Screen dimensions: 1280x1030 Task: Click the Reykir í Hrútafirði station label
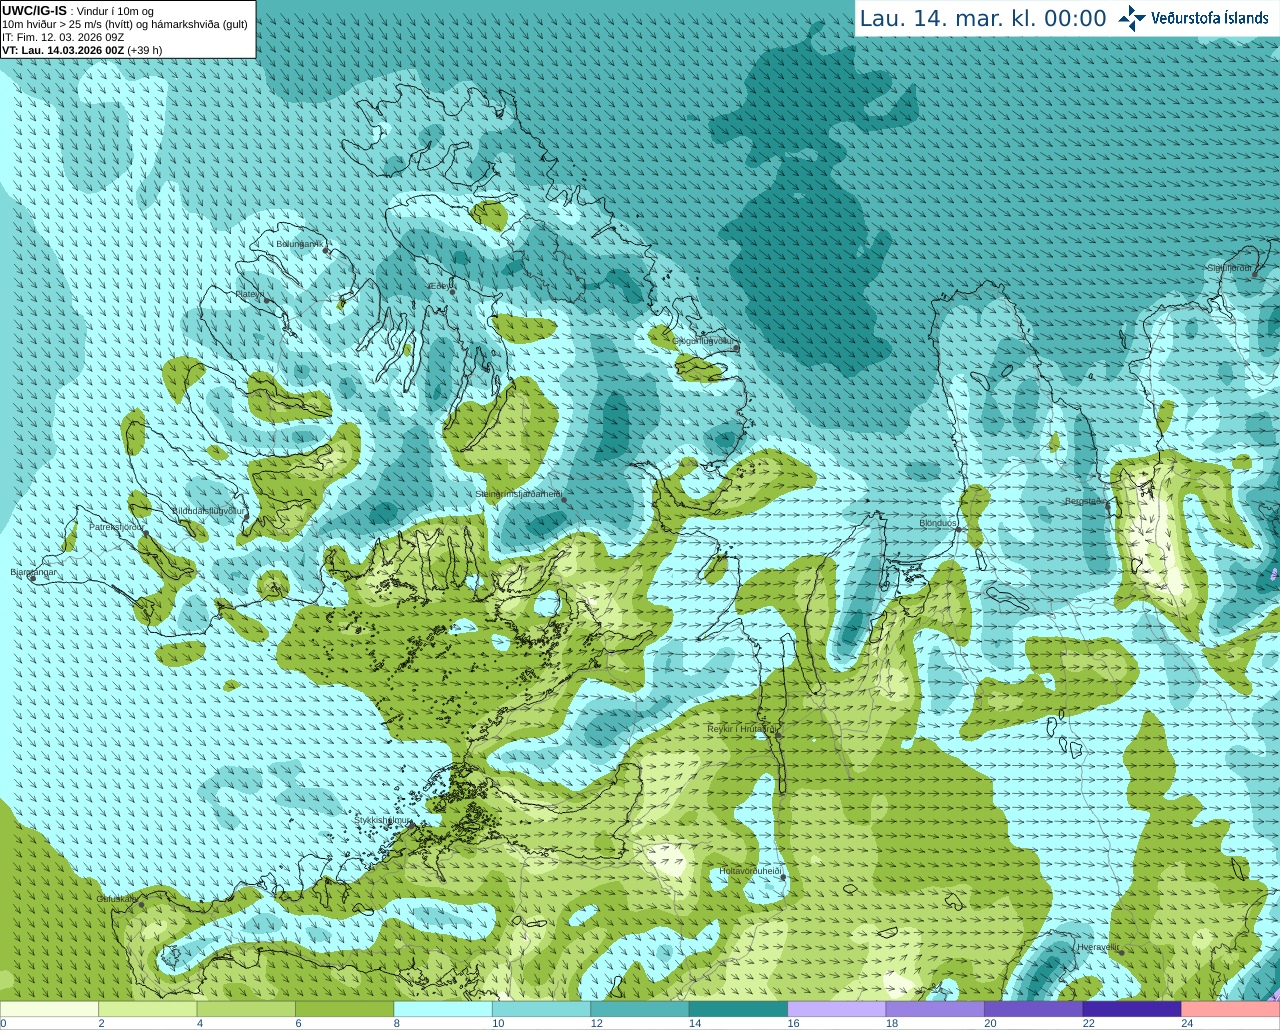[741, 729]
